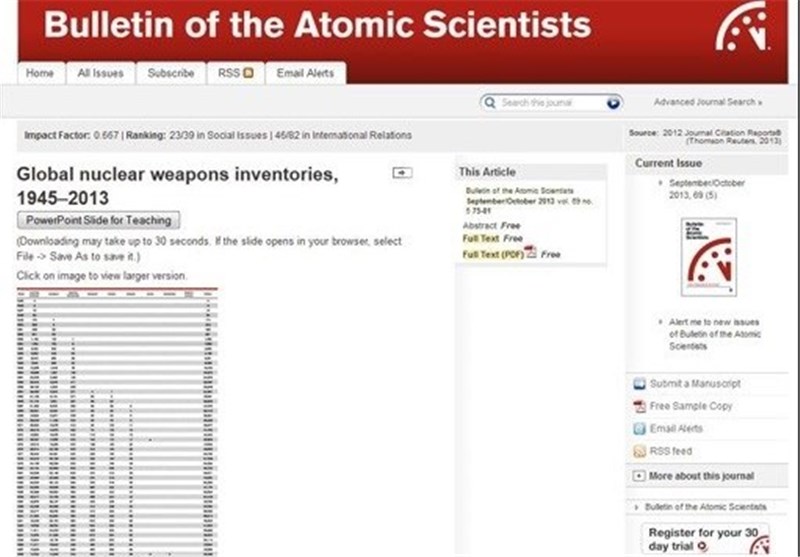Image resolution: width=800 pixels, height=557 pixels.
Task: Click the Submit a Manuscript icon
Action: (639, 384)
